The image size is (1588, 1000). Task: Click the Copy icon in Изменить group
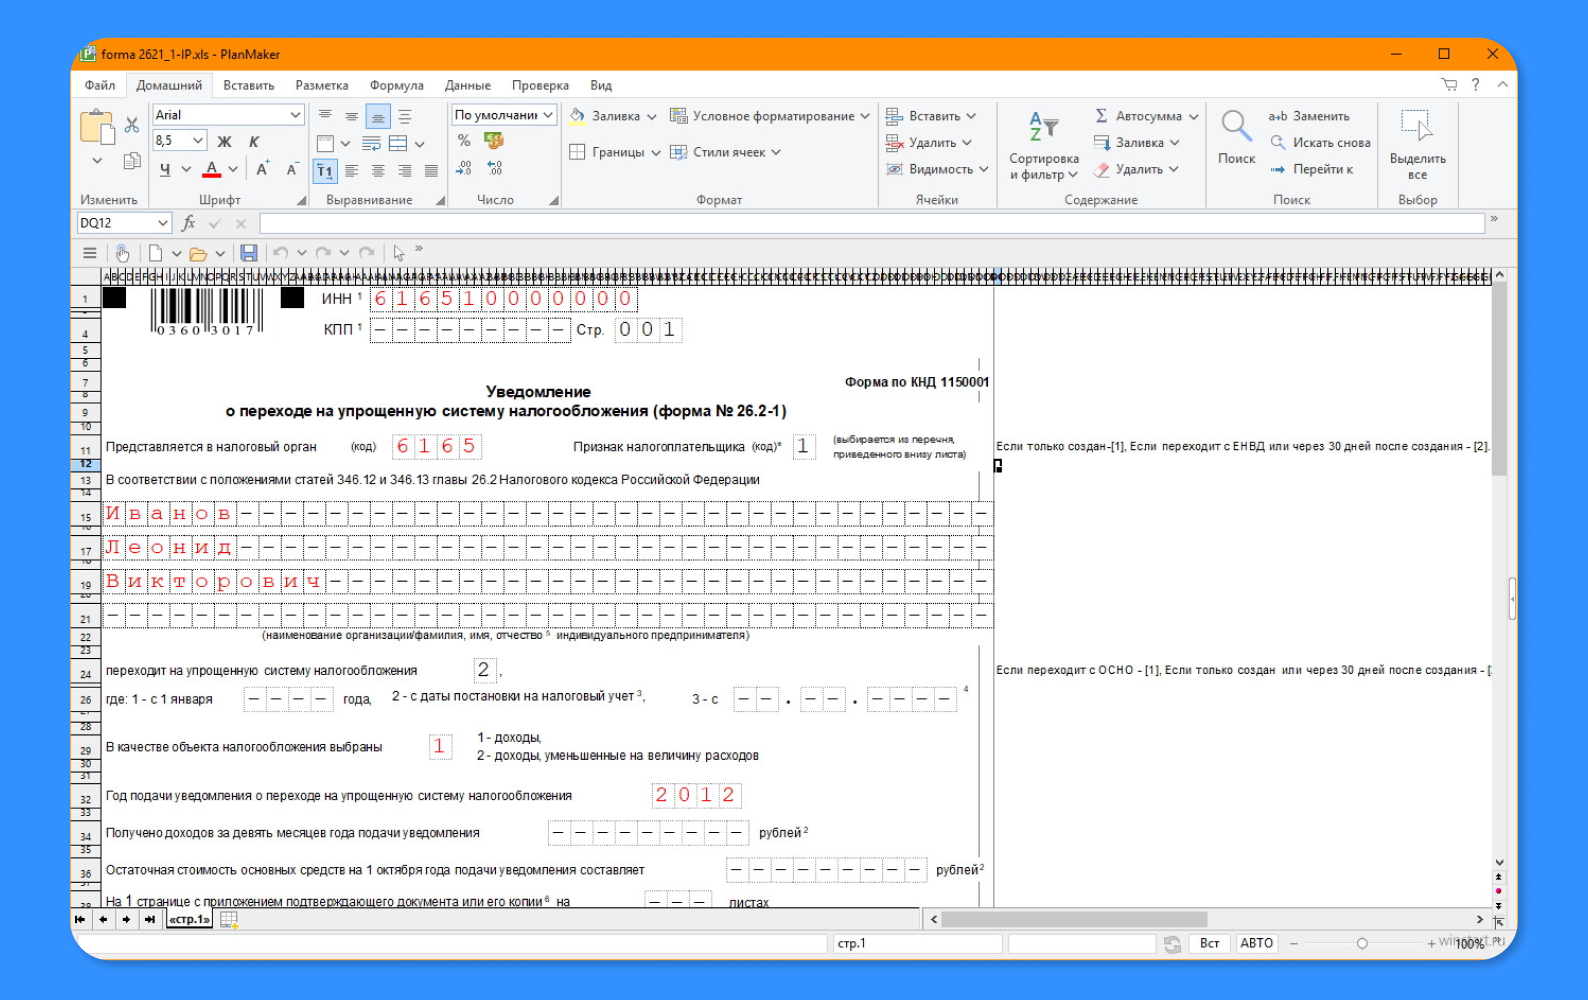click(x=132, y=161)
